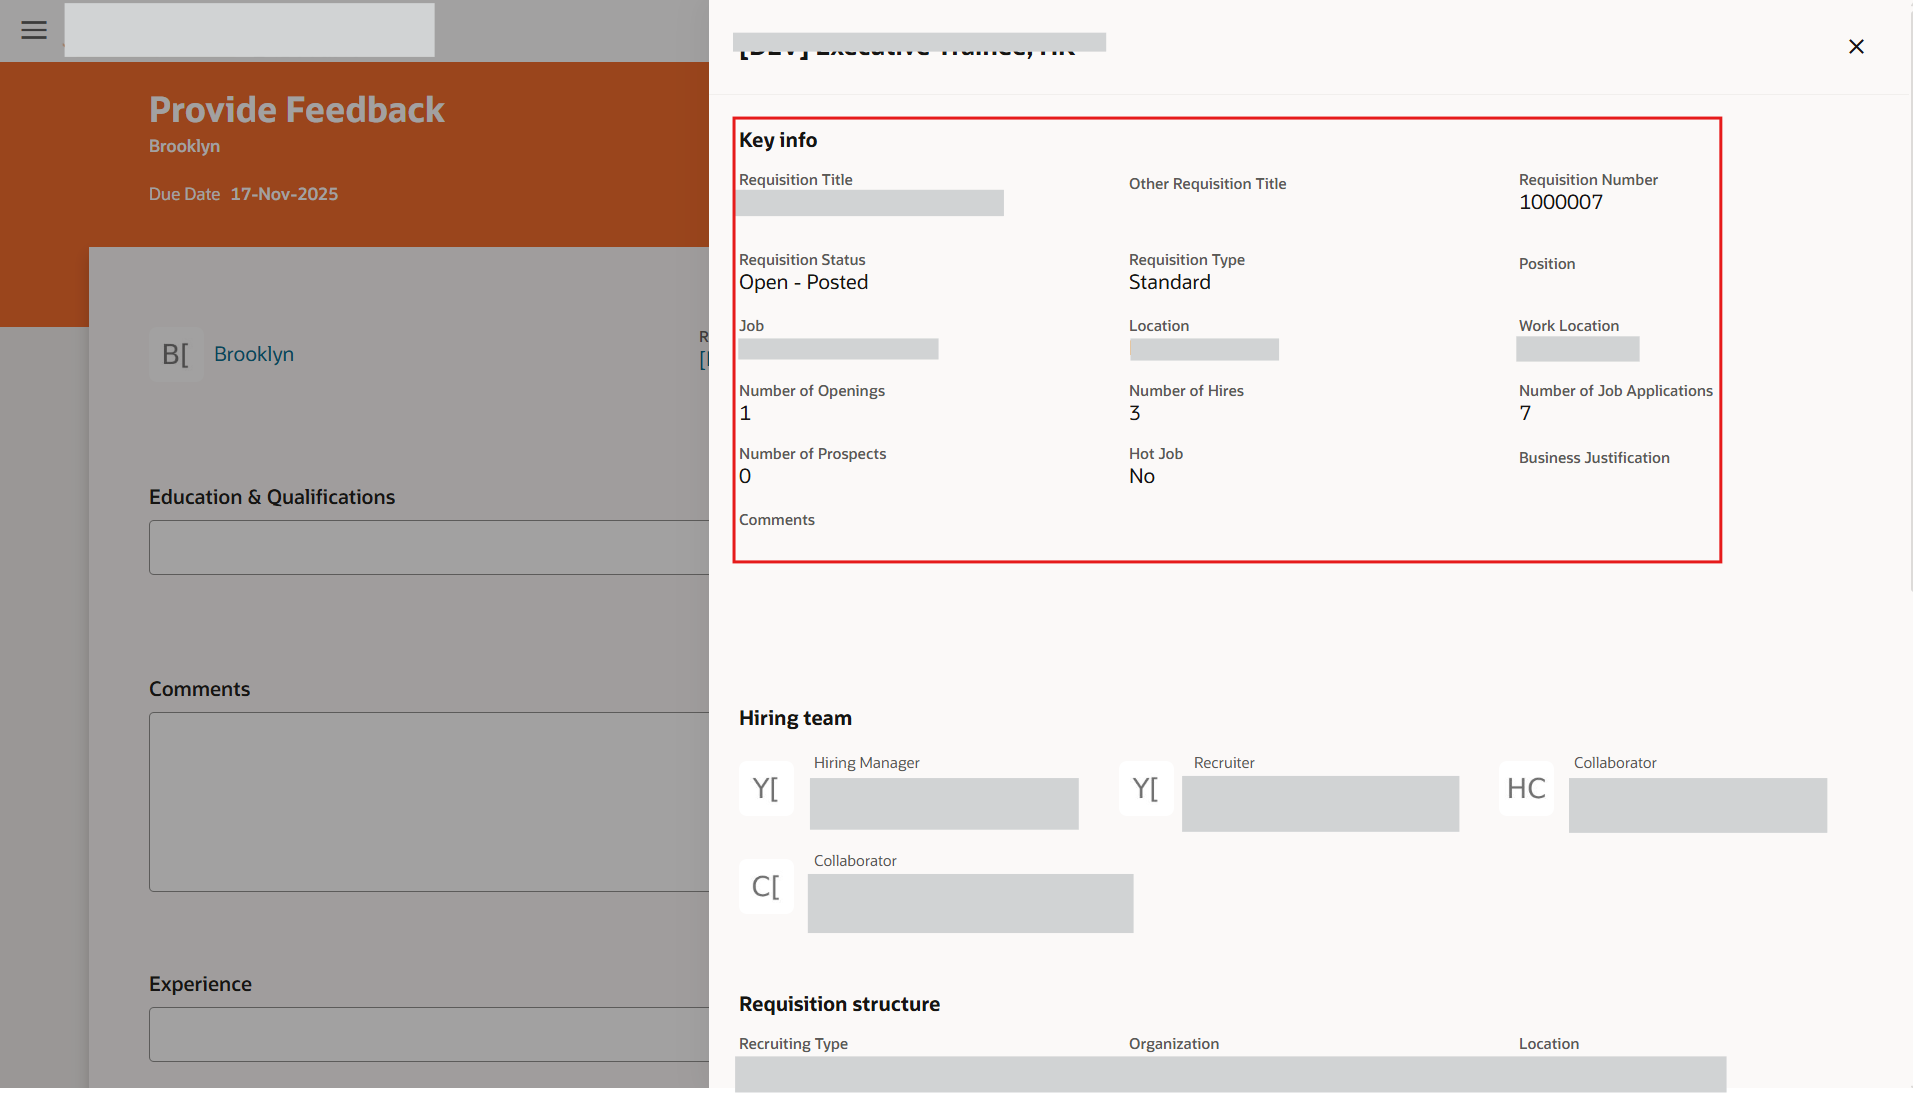1913x1093 pixels.
Task: Click the HC Collaborator avatar
Action: pos(1526,788)
